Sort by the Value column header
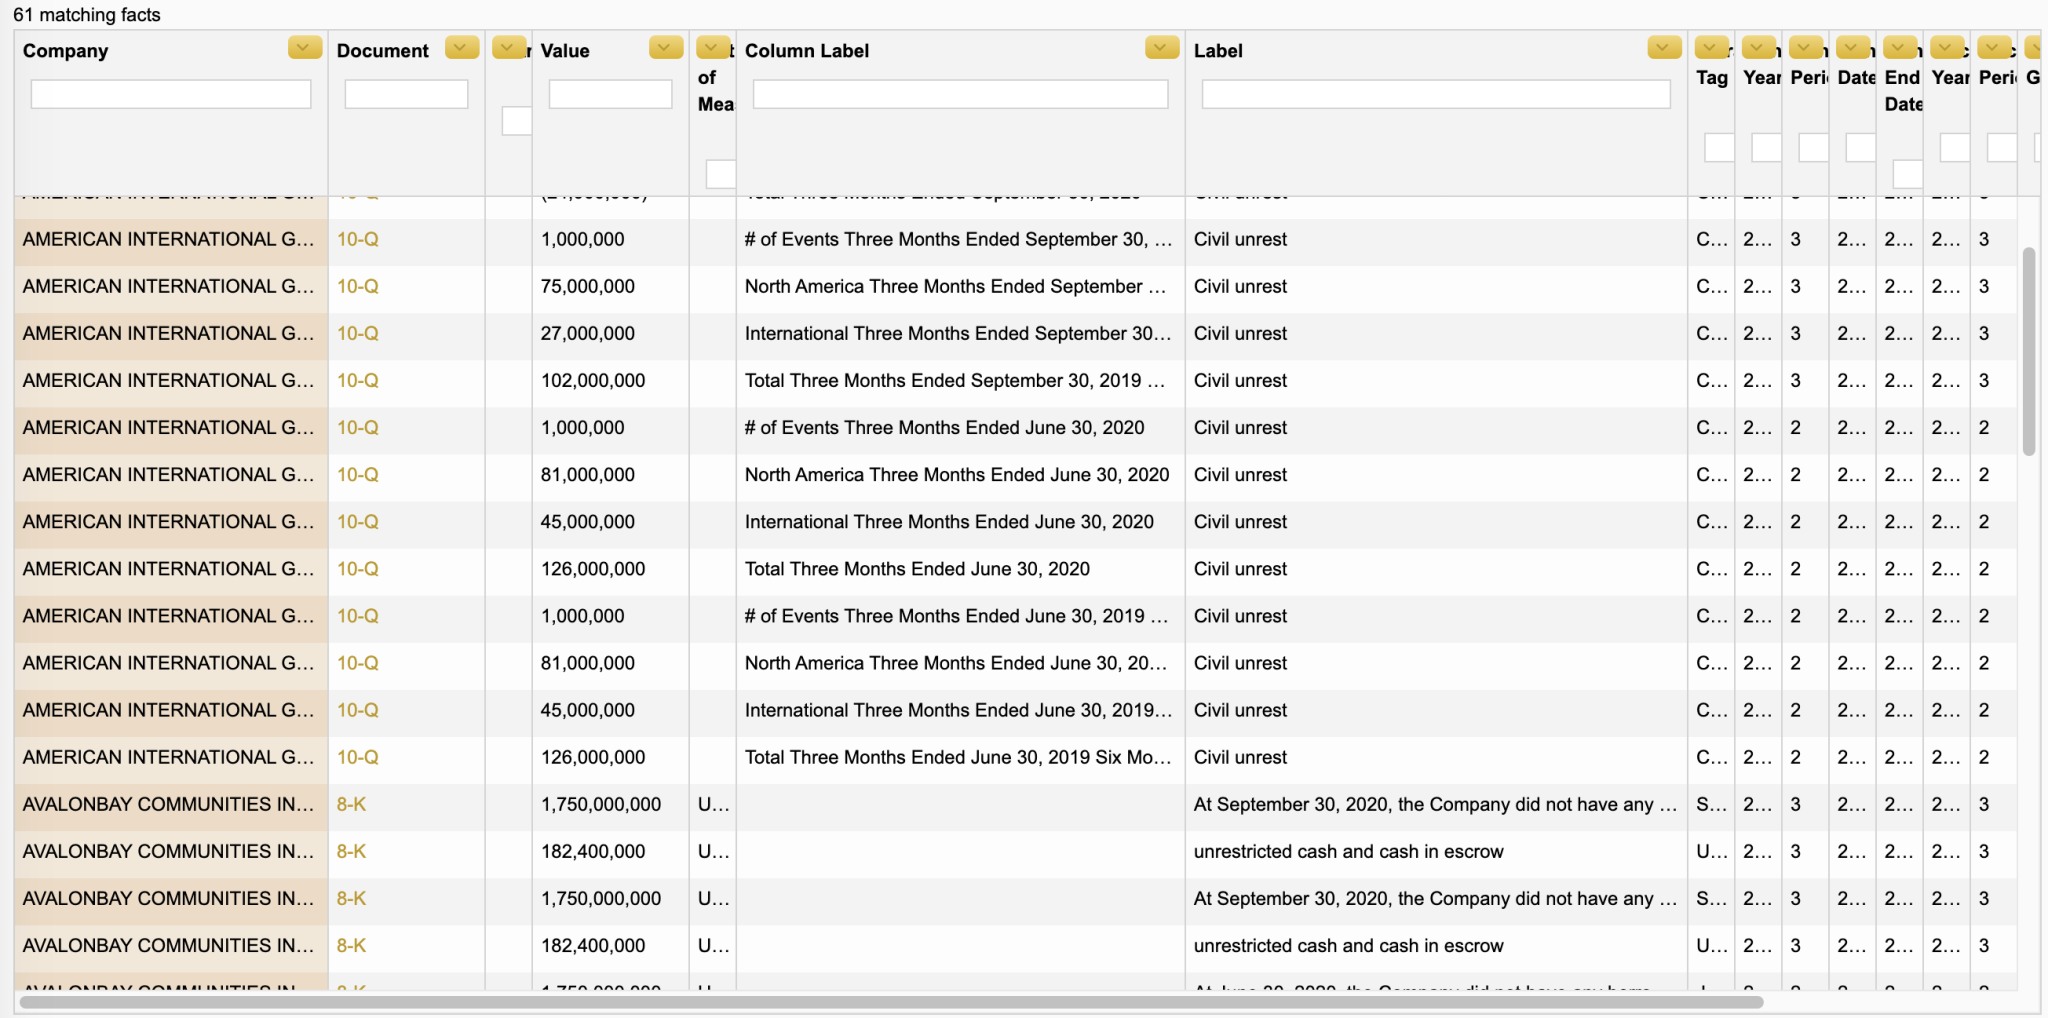 (565, 51)
